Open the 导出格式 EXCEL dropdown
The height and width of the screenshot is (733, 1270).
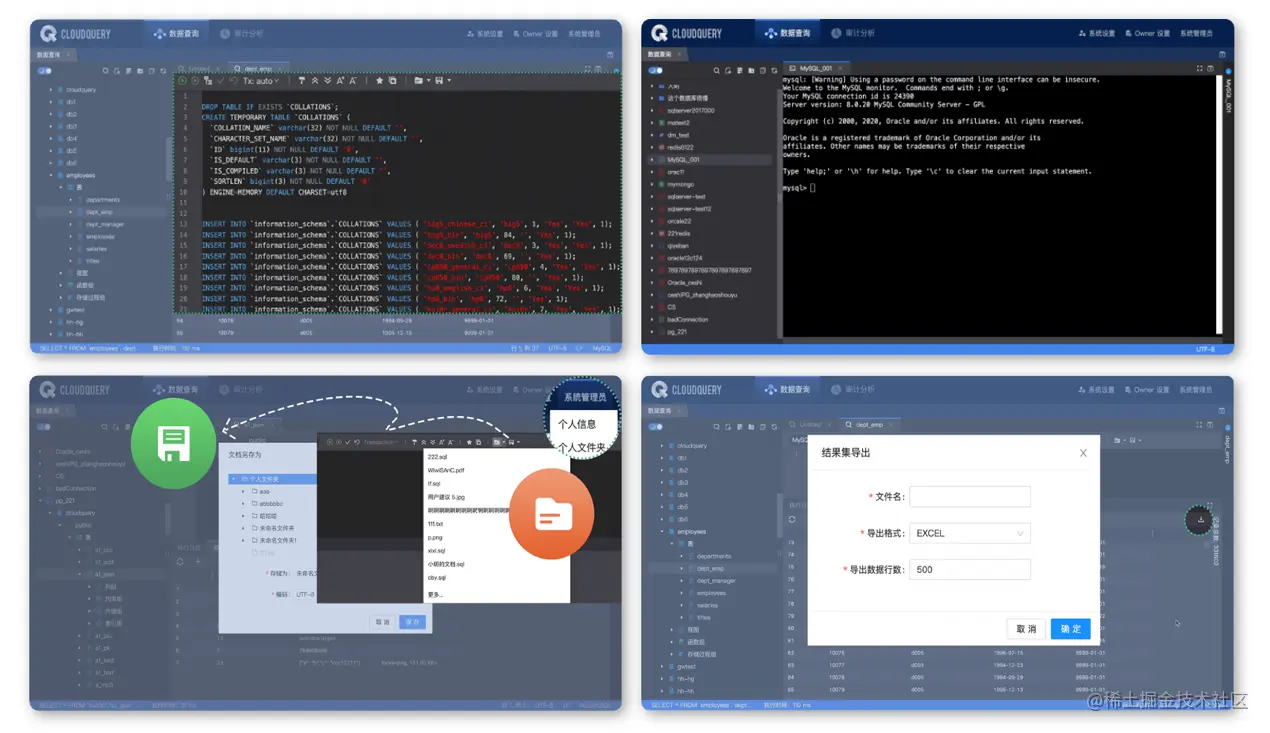(x=970, y=533)
